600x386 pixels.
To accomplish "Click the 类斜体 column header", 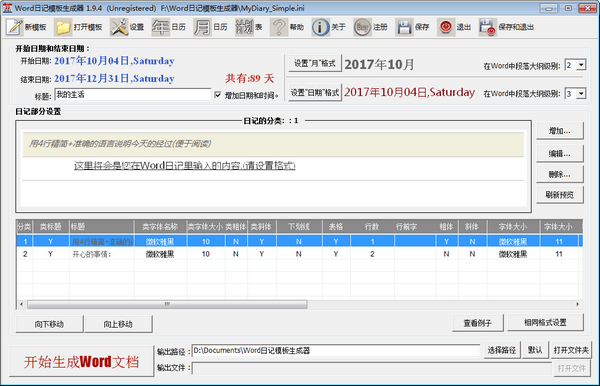I will pos(262,227).
